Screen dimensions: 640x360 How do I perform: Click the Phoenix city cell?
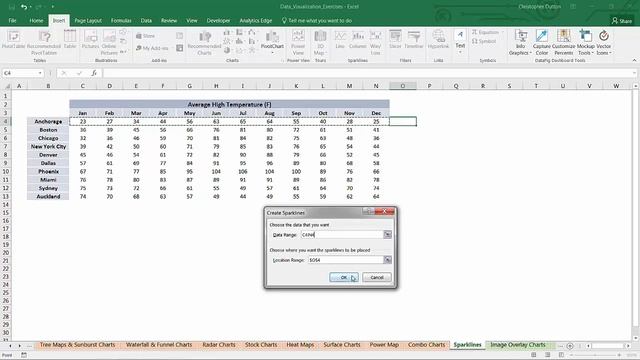pos(48,171)
